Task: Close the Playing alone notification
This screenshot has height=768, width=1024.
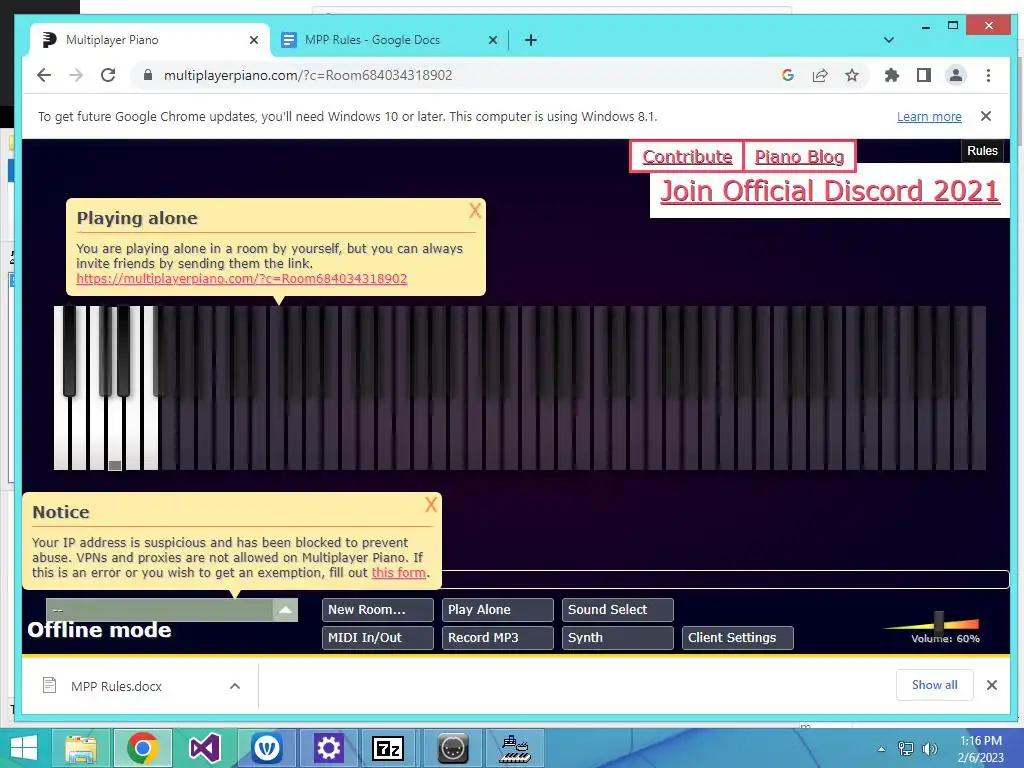Action: pyautogui.click(x=475, y=210)
